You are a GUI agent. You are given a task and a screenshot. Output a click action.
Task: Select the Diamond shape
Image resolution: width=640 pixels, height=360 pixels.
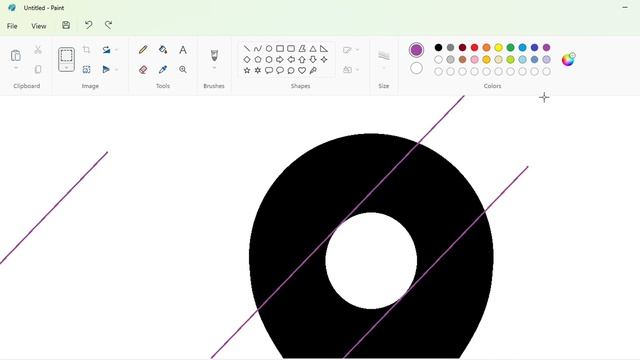click(x=247, y=60)
